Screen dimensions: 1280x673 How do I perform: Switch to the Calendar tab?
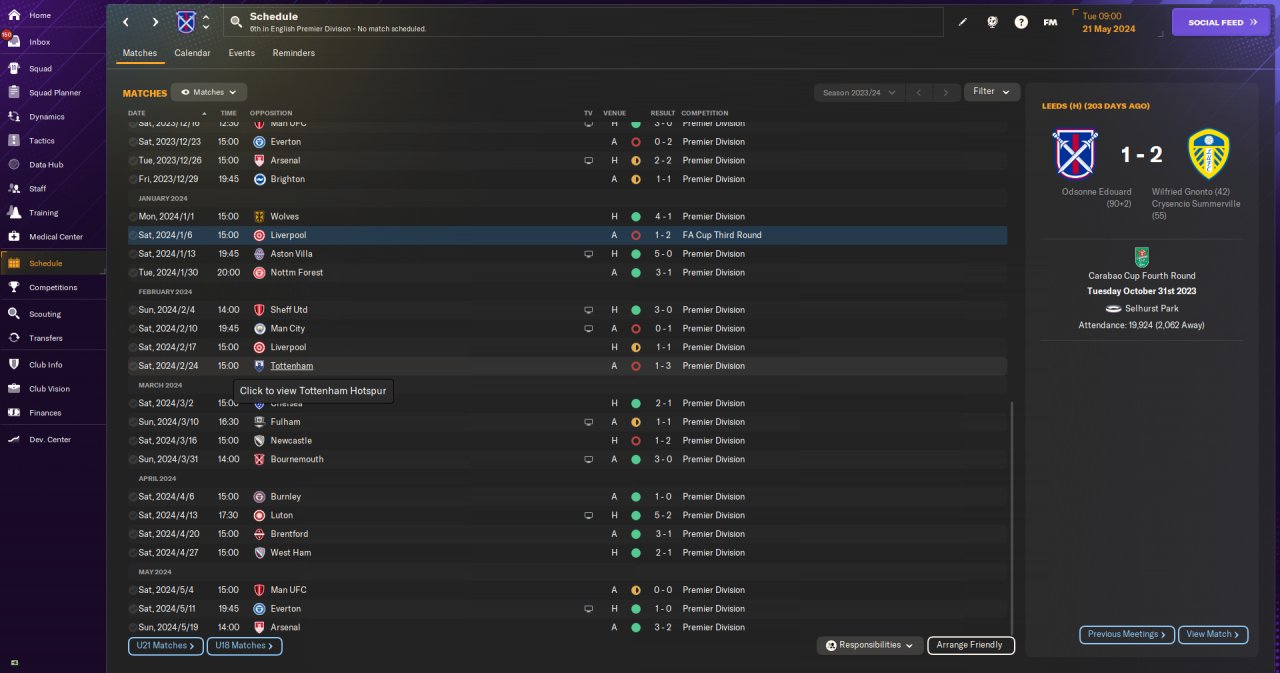pos(192,53)
